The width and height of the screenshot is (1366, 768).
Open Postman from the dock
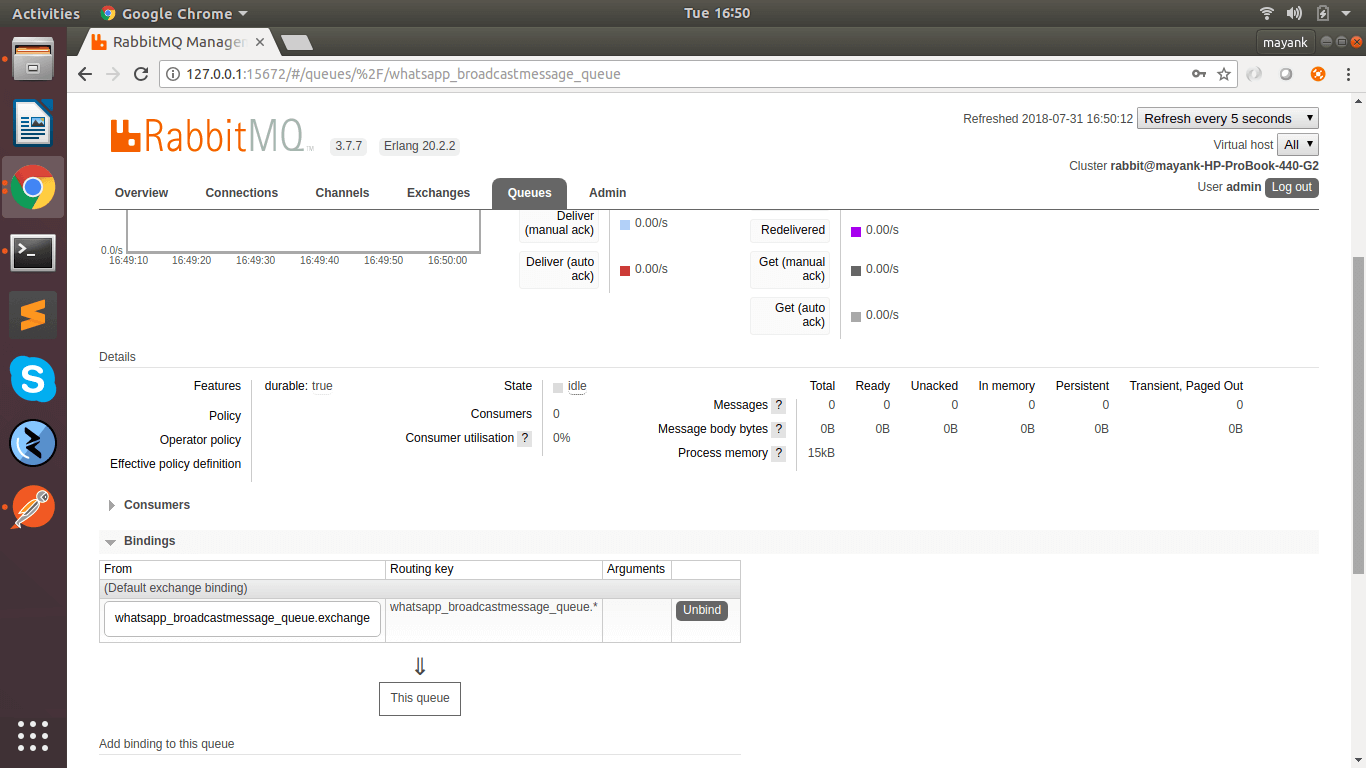(33, 508)
